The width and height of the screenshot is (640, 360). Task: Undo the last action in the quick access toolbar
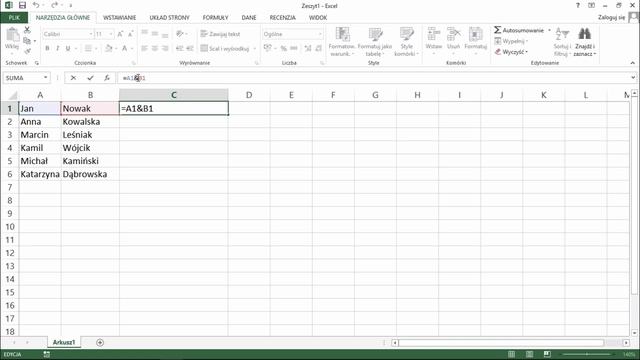(36, 5)
